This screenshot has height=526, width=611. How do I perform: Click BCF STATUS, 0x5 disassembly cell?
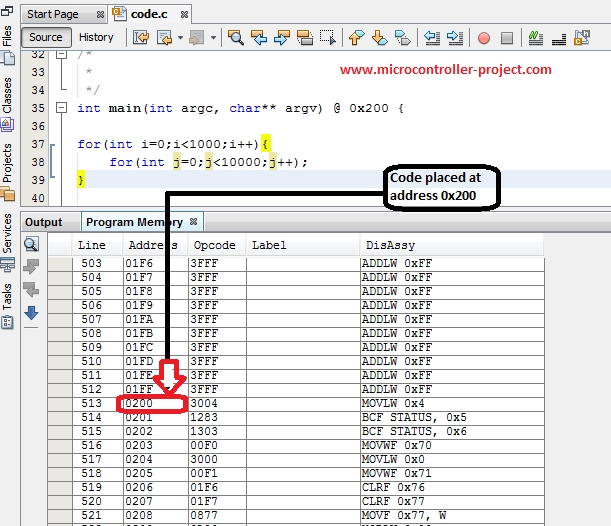click(452, 417)
